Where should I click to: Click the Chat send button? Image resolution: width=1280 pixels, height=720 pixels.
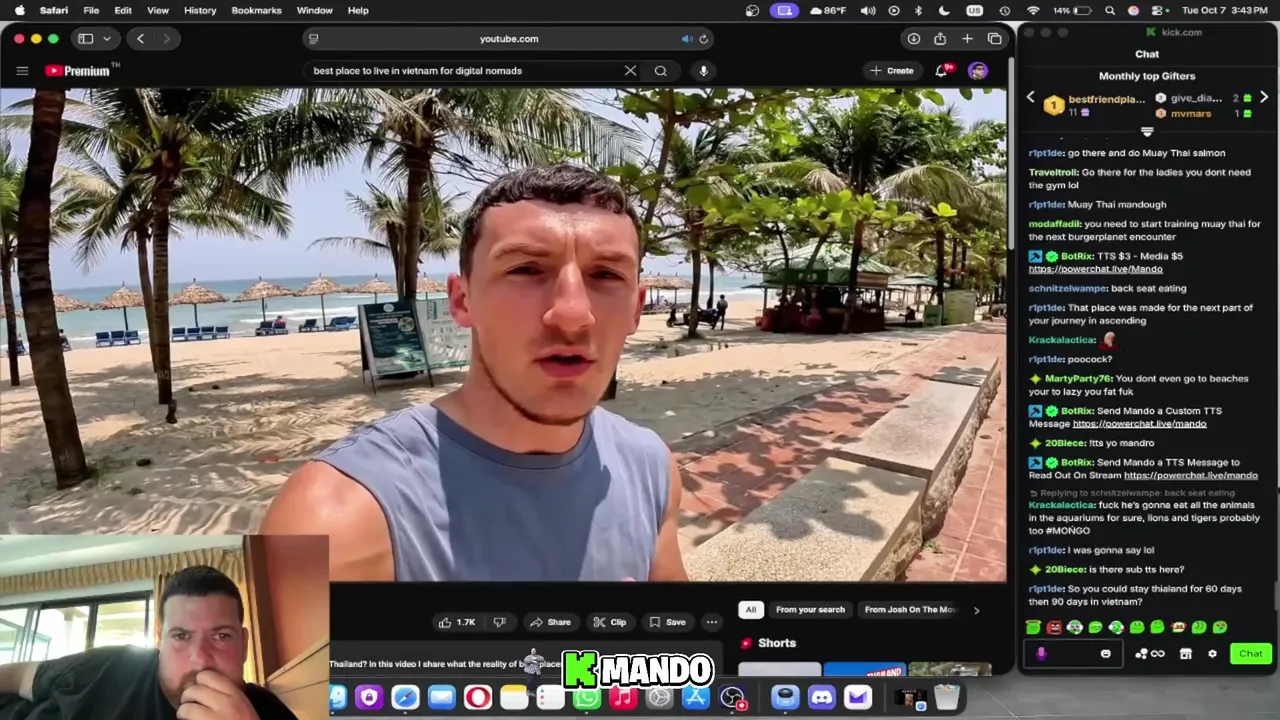(x=1251, y=654)
